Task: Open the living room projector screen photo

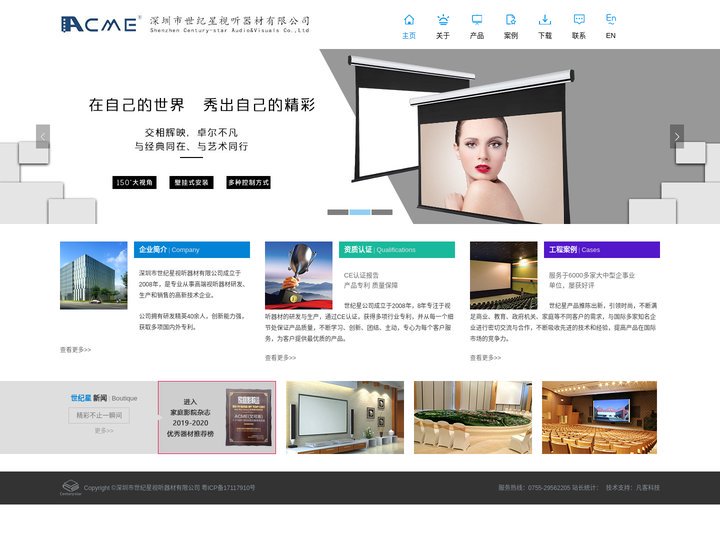Action: click(x=345, y=417)
